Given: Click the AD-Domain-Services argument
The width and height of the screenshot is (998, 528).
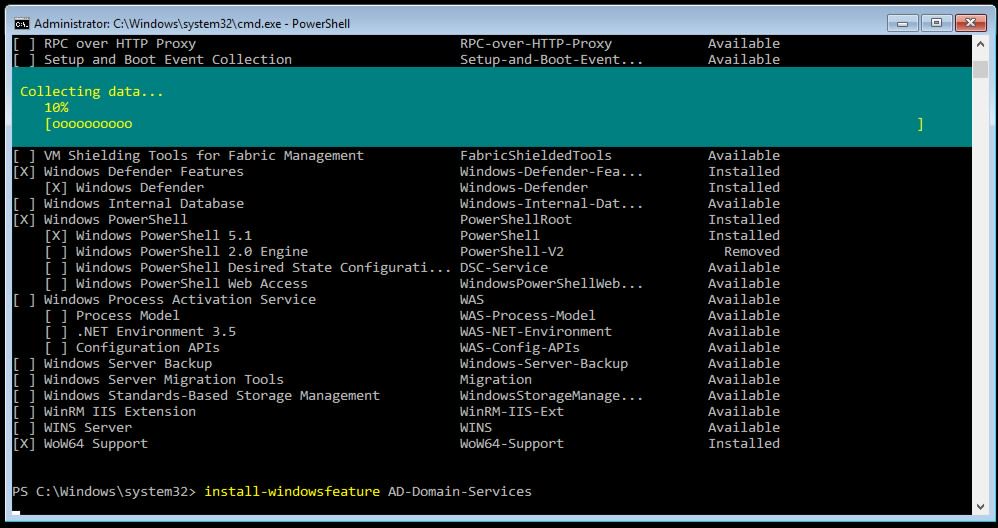Looking at the screenshot, I should coord(460,491).
